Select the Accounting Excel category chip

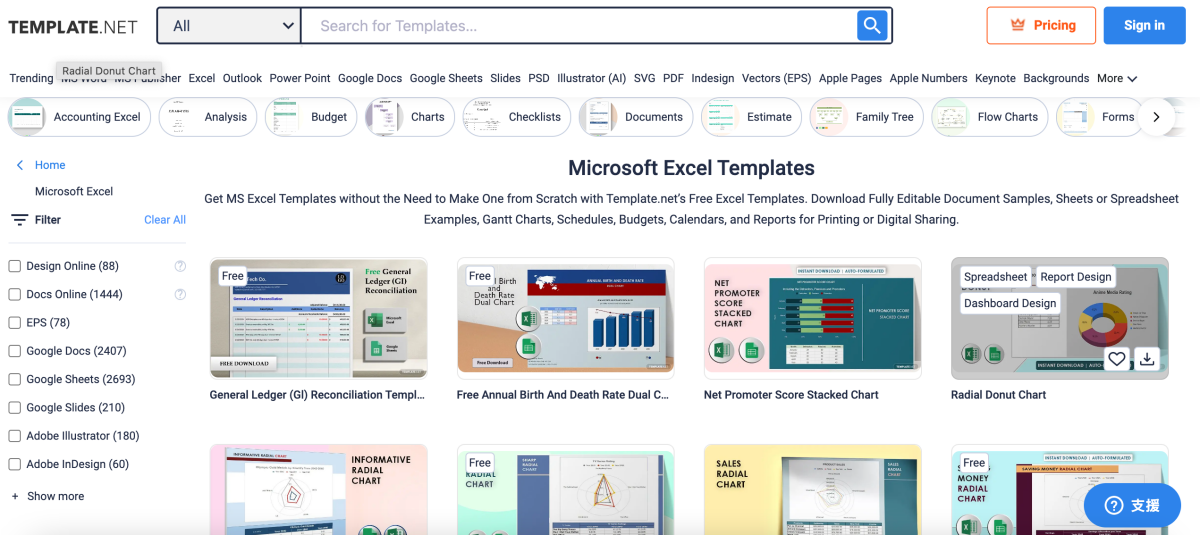(x=79, y=117)
